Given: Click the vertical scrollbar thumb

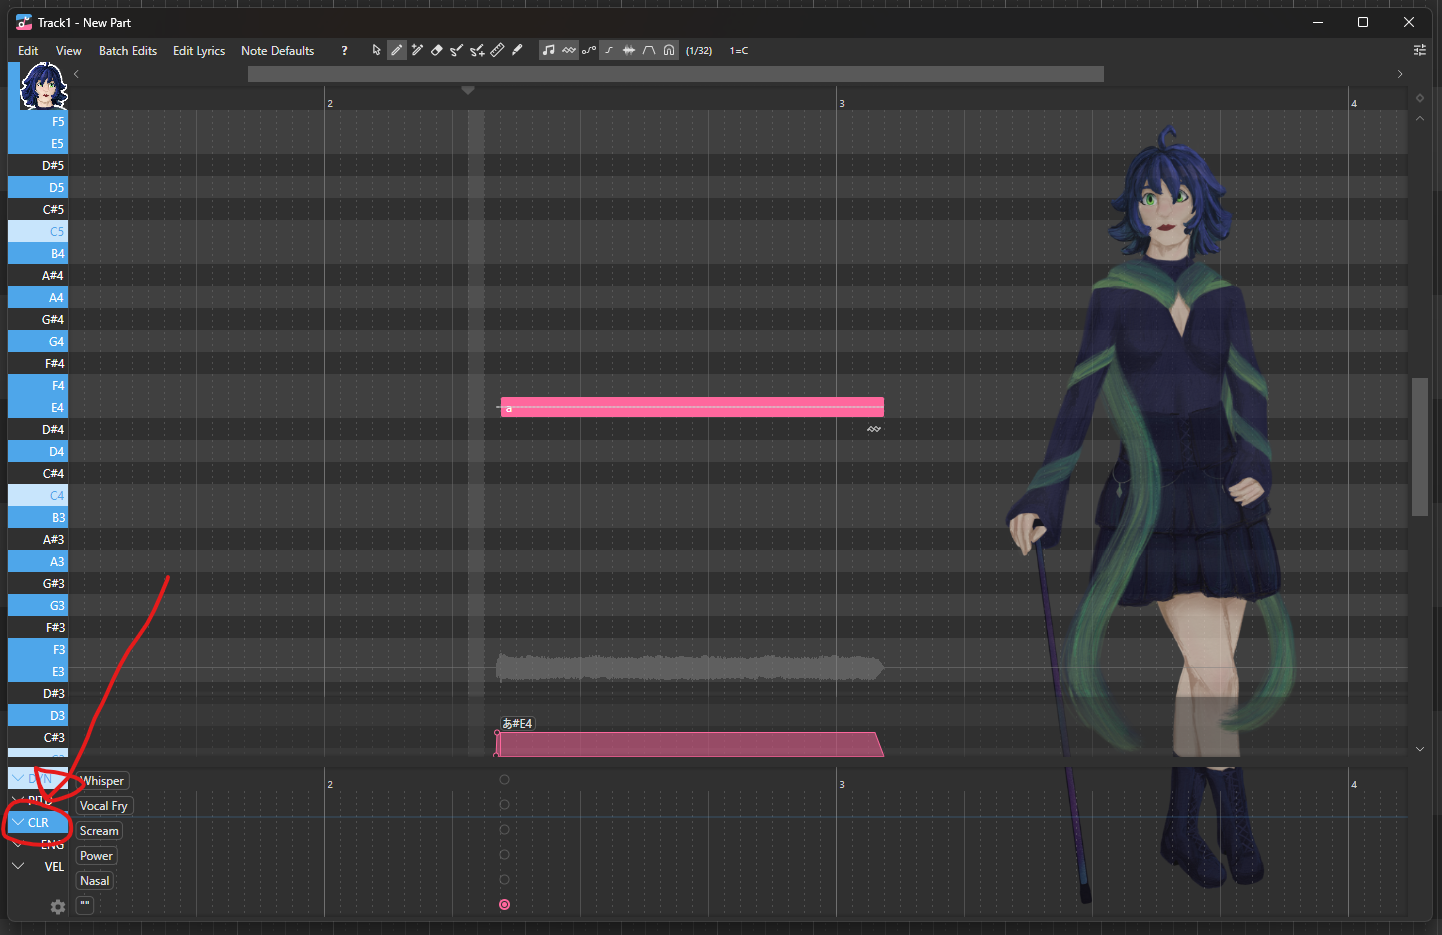Looking at the screenshot, I should tap(1420, 447).
